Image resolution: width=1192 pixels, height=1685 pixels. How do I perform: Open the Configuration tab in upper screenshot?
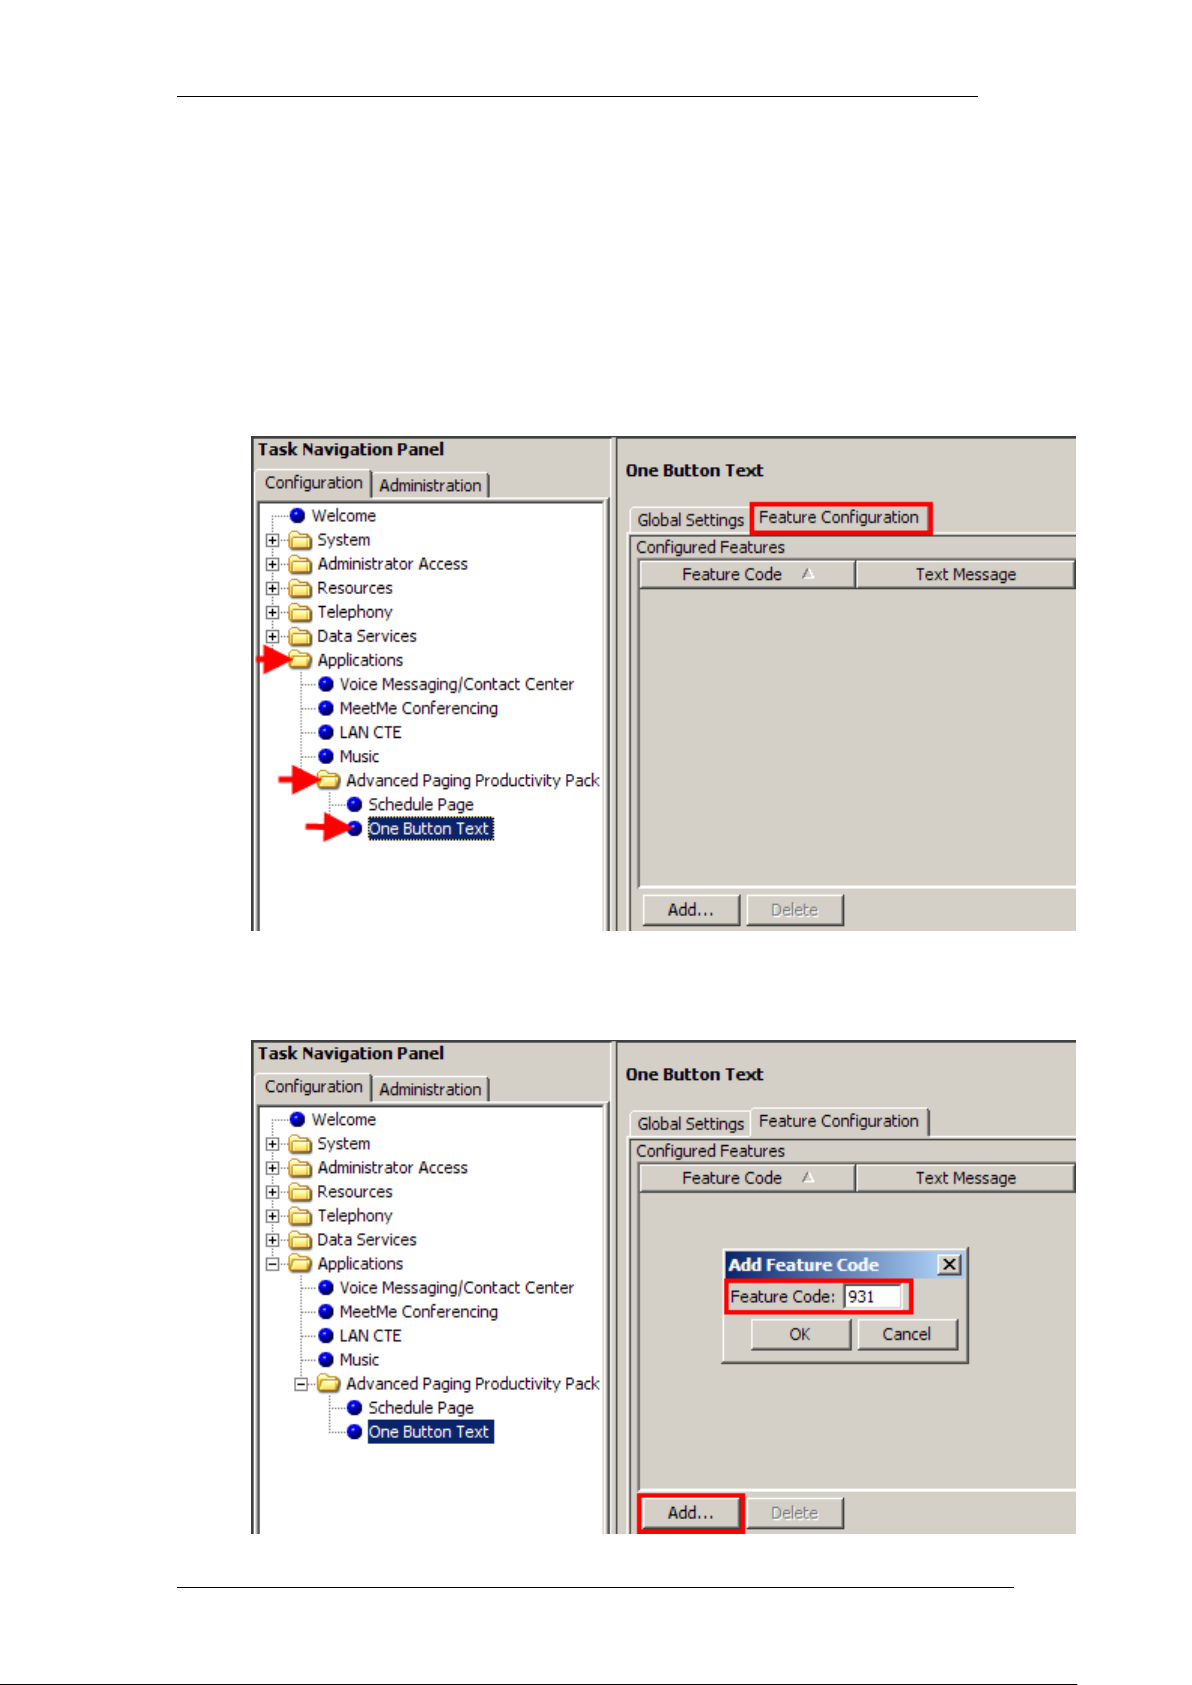314,483
